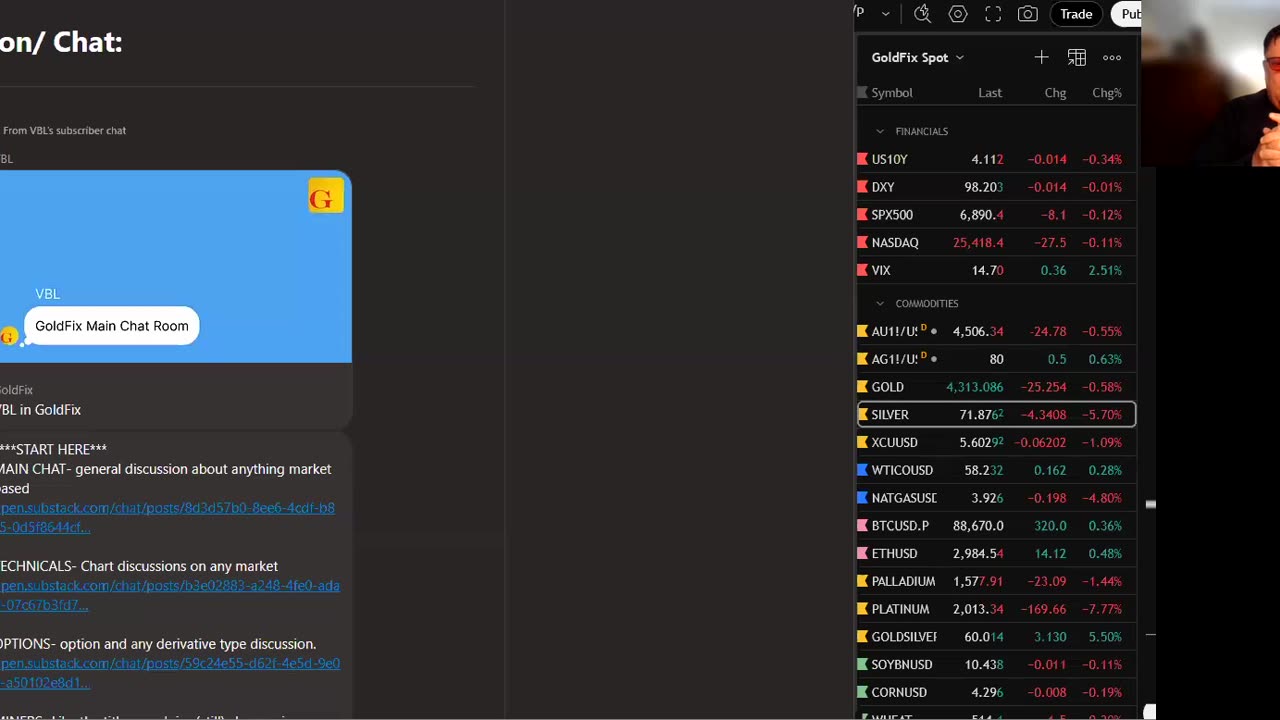Image resolution: width=1280 pixels, height=720 pixels.
Task: Select the GOLDSILVER ratio row
Action: click(x=996, y=636)
